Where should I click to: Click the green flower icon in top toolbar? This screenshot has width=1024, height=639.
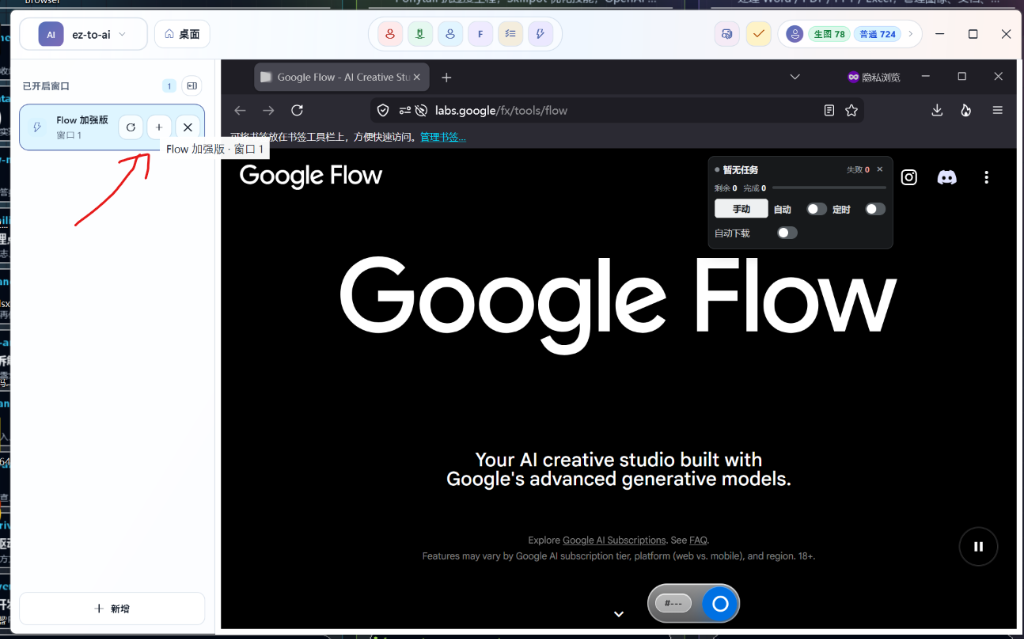click(x=420, y=34)
